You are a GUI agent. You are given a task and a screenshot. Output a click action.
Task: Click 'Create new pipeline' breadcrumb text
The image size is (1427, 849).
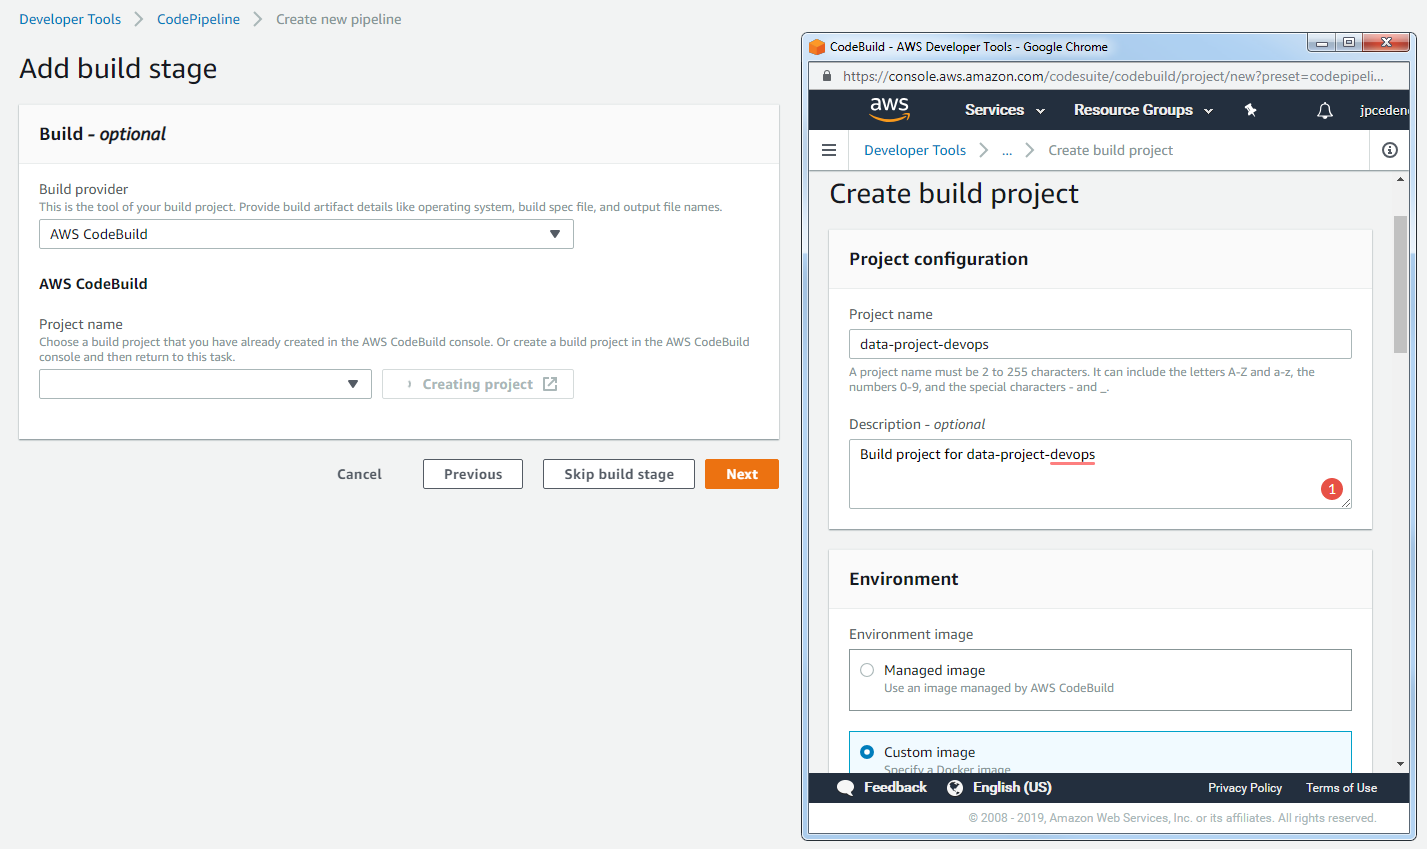(339, 19)
